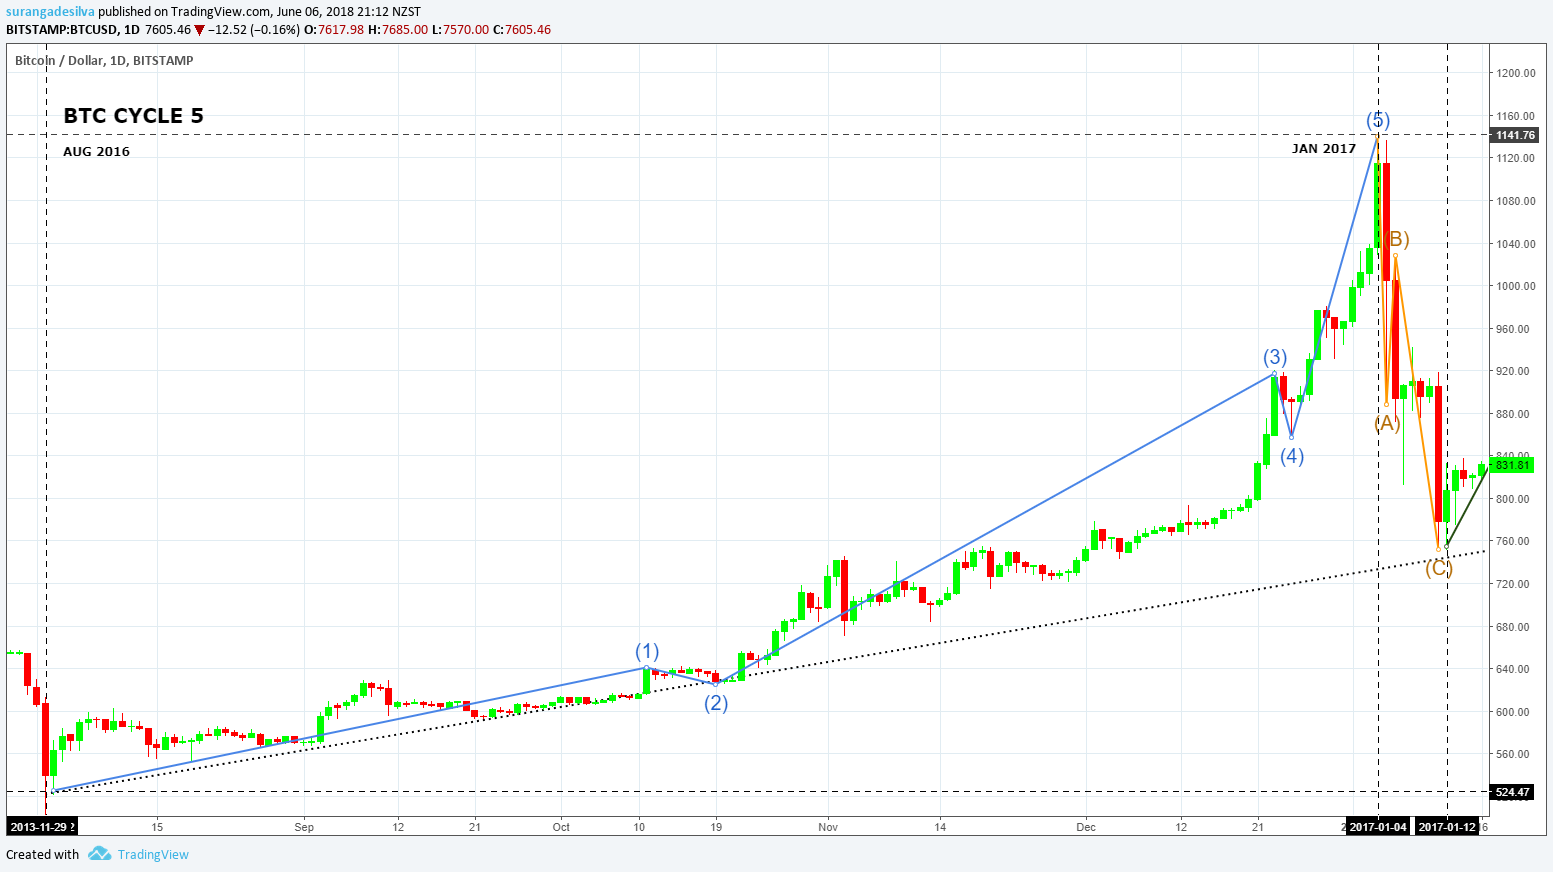Click the 720.00 price axis label
The image size is (1553, 872).
pyautogui.click(x=1513, y=584)
